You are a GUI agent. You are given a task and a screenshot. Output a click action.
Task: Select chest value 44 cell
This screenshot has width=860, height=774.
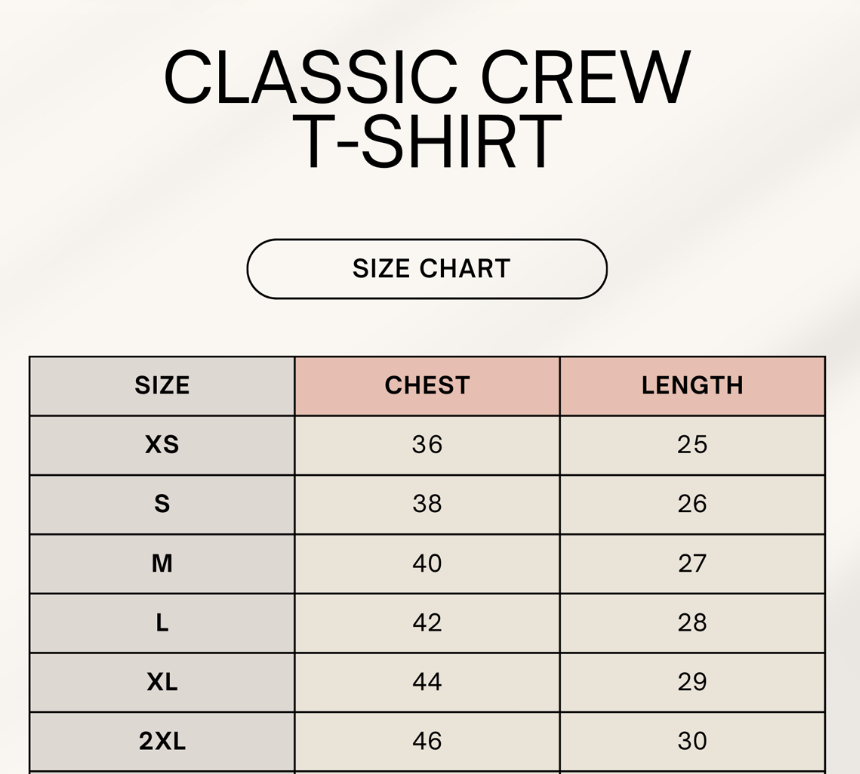click(427, 682)
